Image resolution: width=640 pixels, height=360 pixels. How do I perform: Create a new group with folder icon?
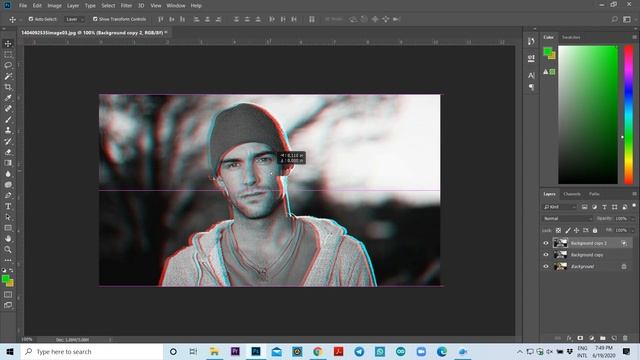click(602, 338)
